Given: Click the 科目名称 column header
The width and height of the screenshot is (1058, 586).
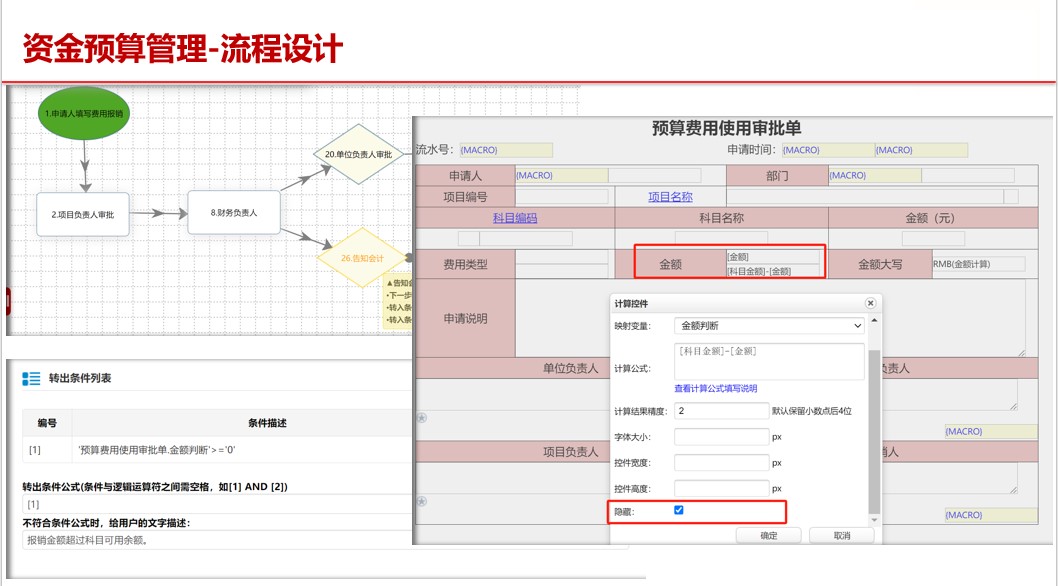Looking at the screenshot, I should click(x=721, y=217).
